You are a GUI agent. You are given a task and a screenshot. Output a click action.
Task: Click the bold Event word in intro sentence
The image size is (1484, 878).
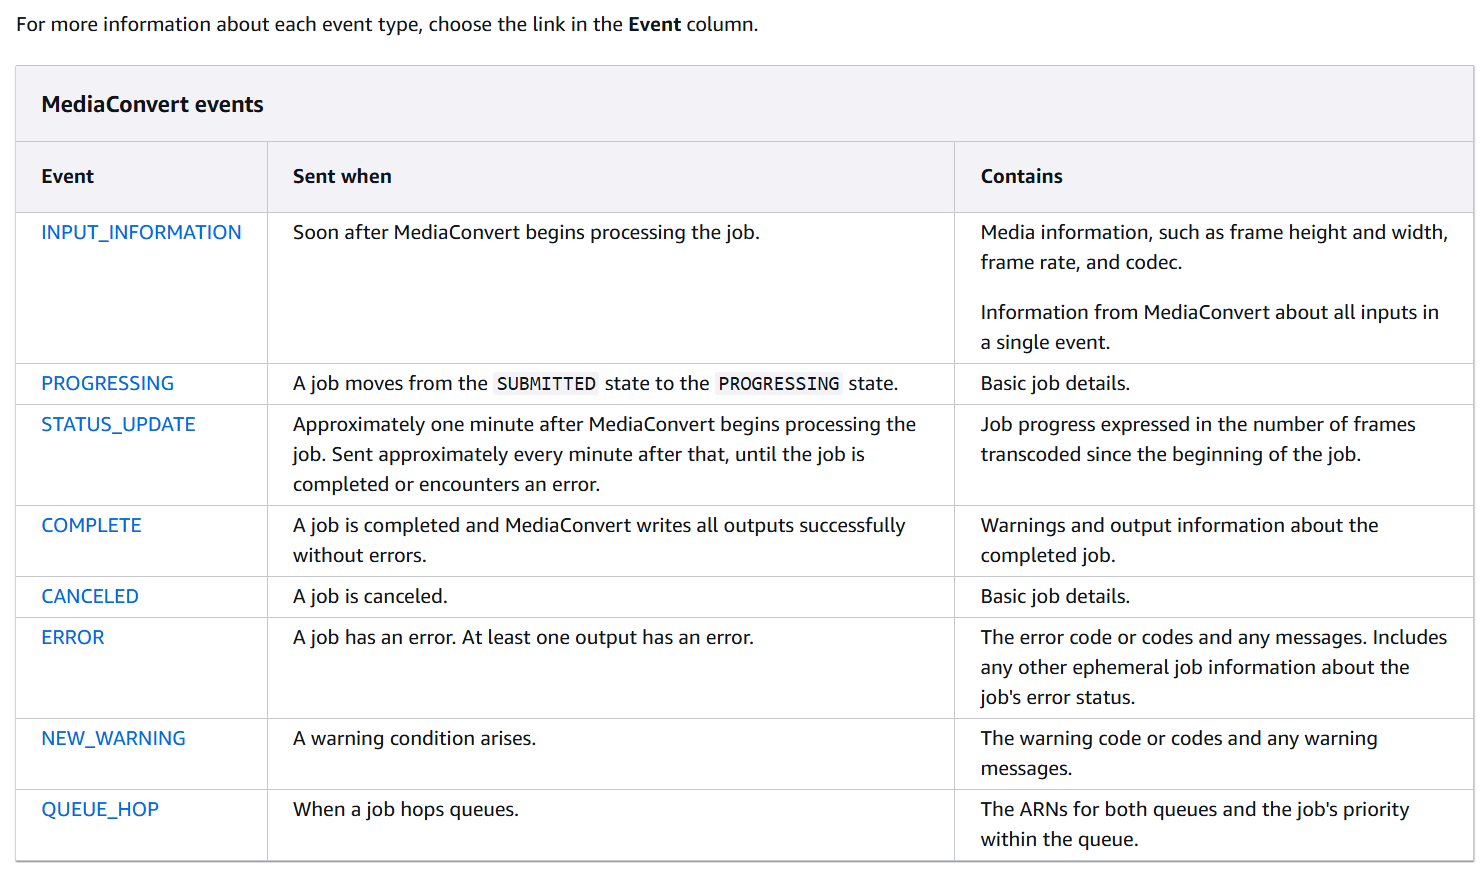pyautogui.click(x=654, y=24)
